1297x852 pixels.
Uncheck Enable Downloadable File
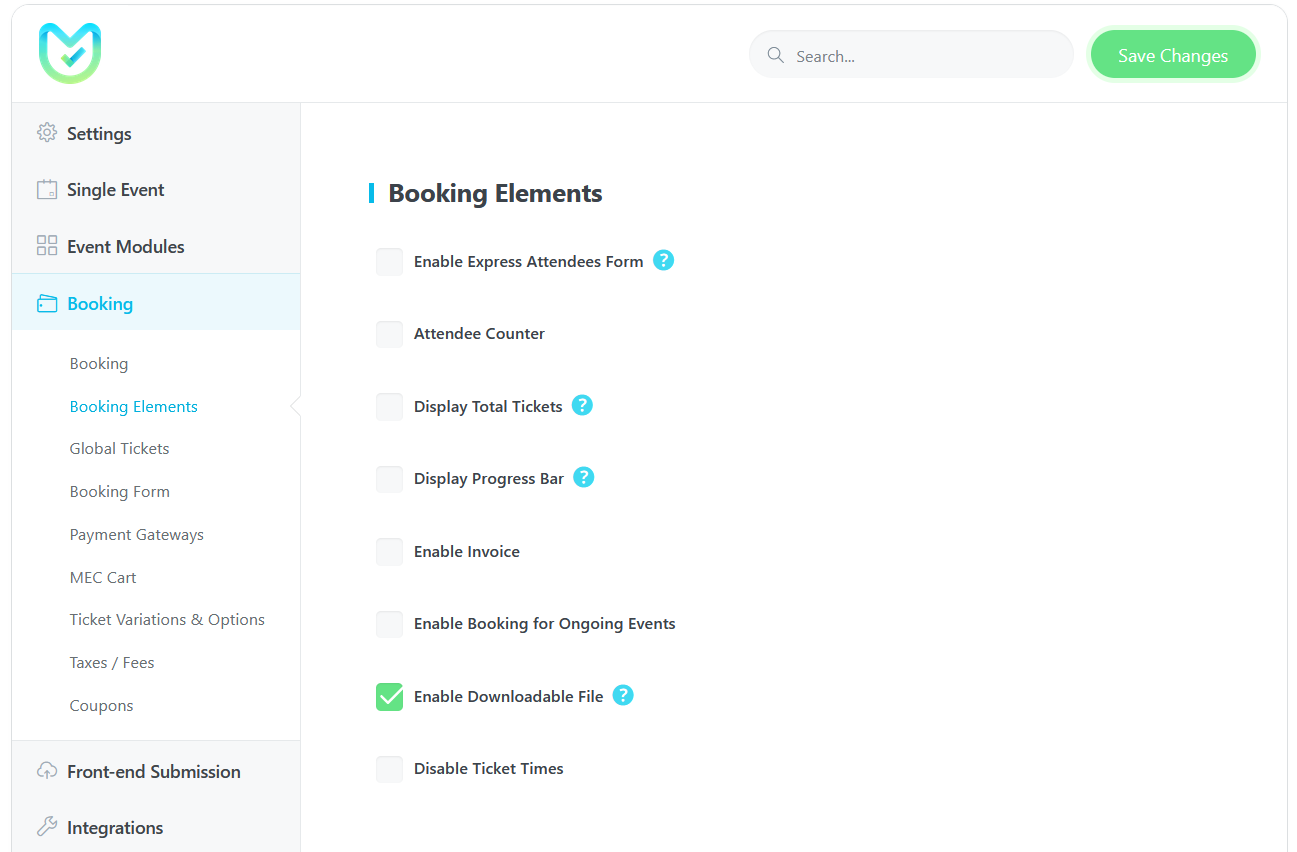click(x=390, y=697)
